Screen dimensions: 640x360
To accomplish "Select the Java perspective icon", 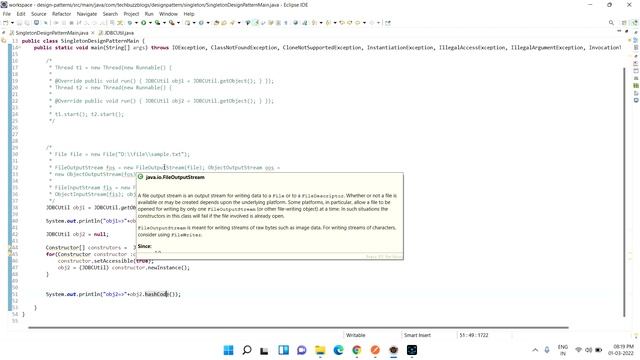I will (635, 23).
